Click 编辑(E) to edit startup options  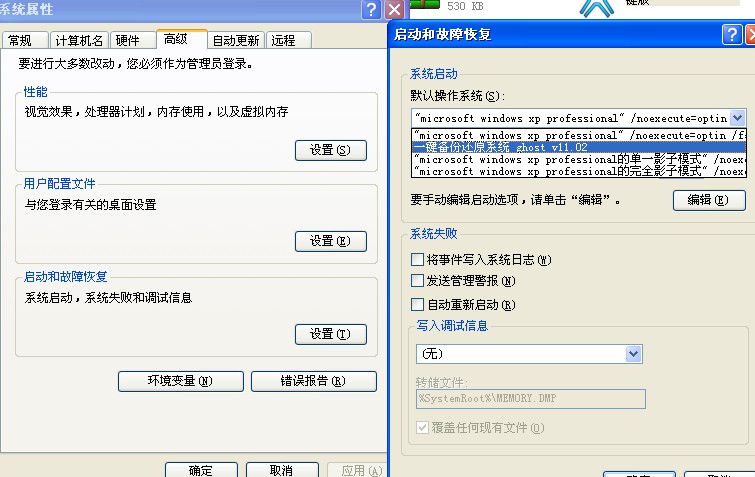click(x=709, y=200)
